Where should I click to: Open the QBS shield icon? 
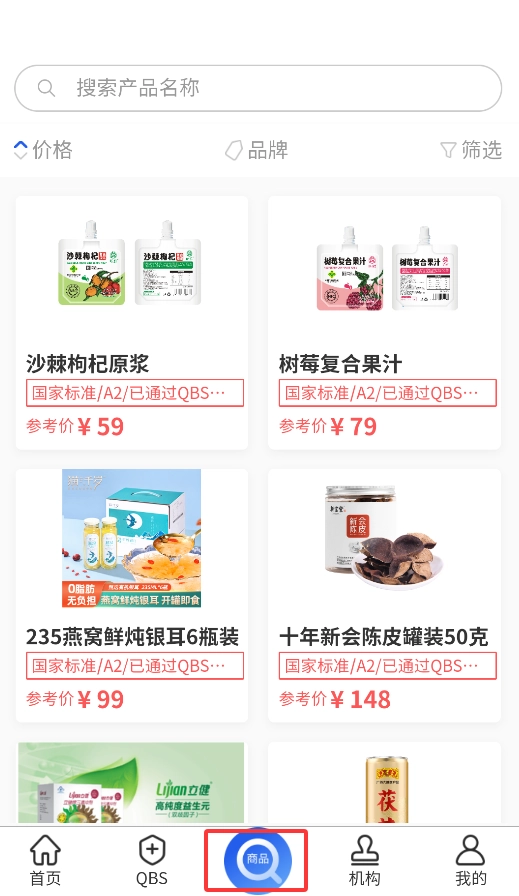152,850
